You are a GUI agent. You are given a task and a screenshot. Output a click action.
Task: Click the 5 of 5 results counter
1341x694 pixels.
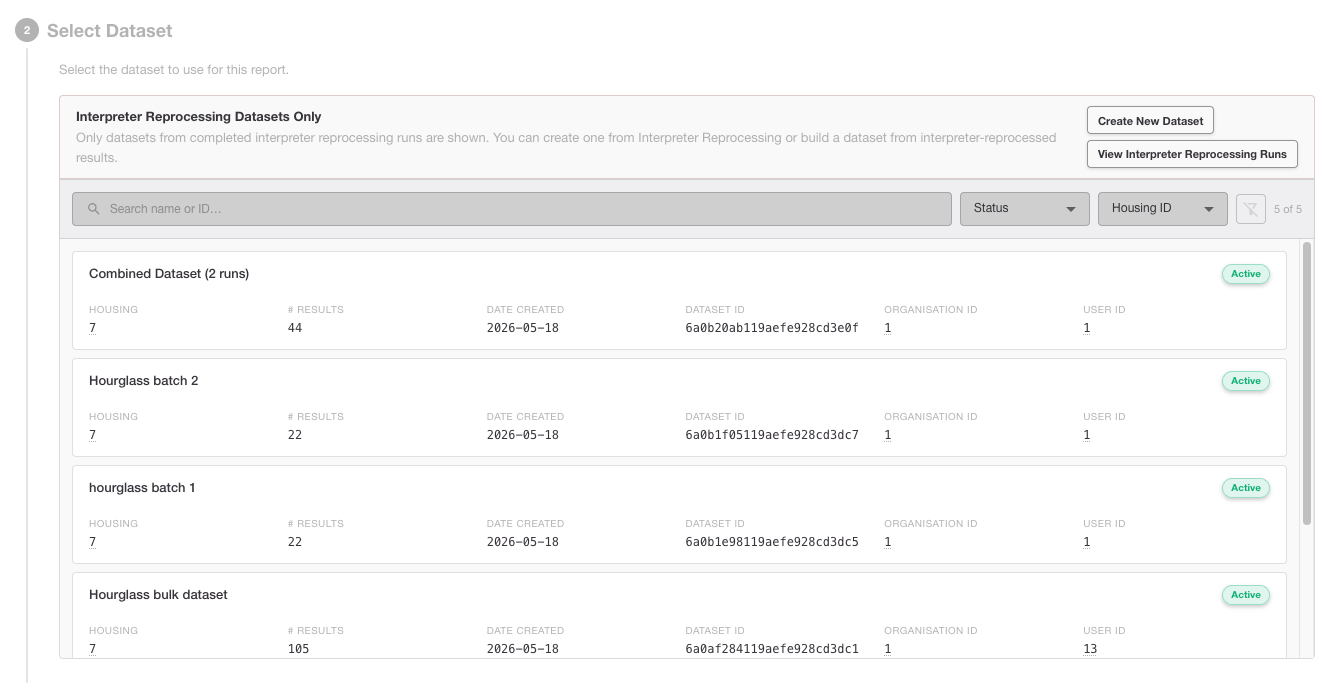tap(1288, 209)
